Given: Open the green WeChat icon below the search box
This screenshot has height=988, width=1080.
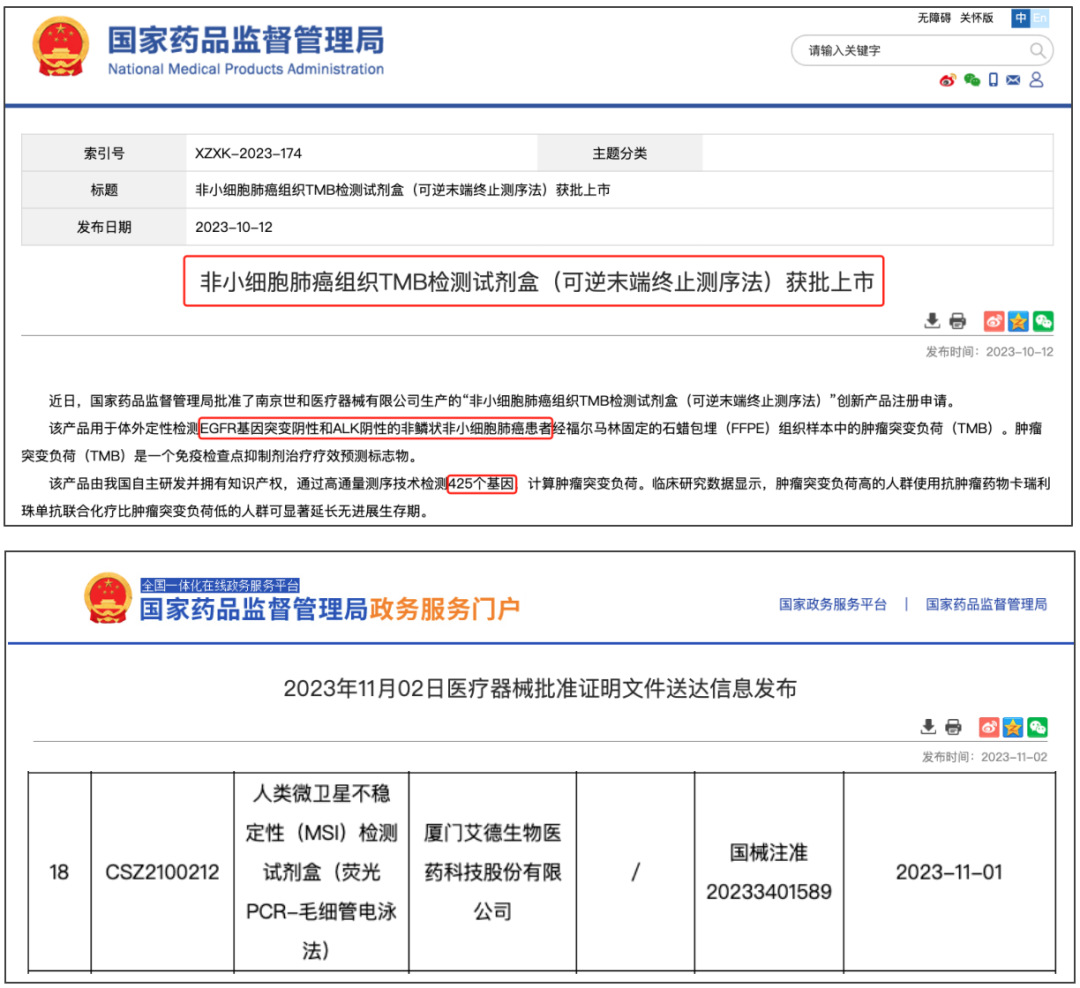Looking at the screenshot, I should click(x=972, y=80).
